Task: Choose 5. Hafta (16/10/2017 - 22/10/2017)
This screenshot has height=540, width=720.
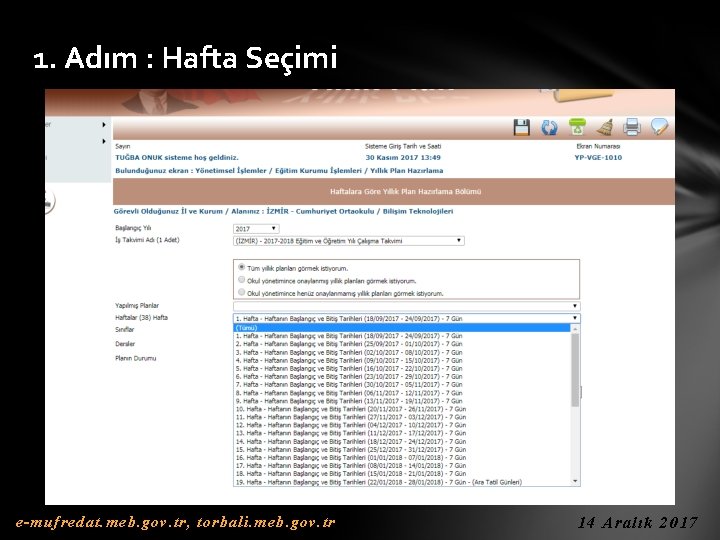Action: [402, 368]
